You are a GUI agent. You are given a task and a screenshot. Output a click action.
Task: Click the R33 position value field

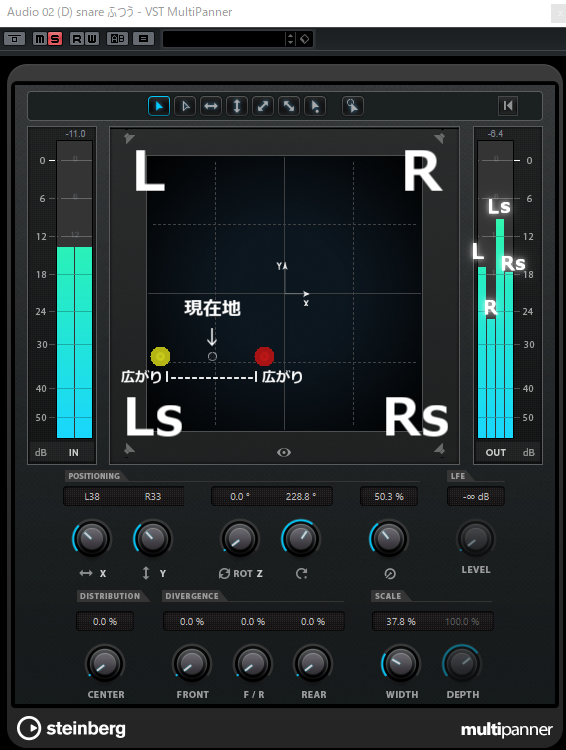pyautogui.click(x=153, y=496)
